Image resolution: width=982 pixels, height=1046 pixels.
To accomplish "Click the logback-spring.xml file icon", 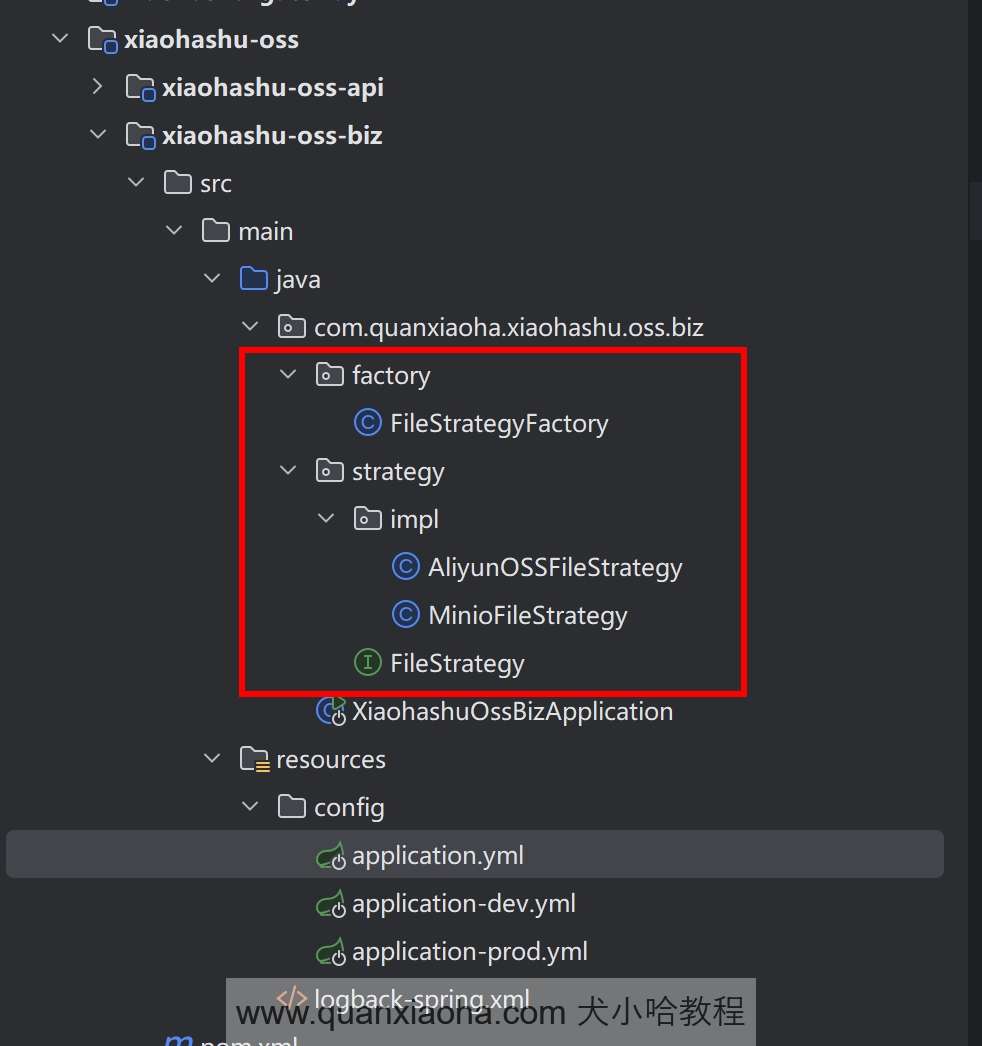I will click(x=291, y=998).
